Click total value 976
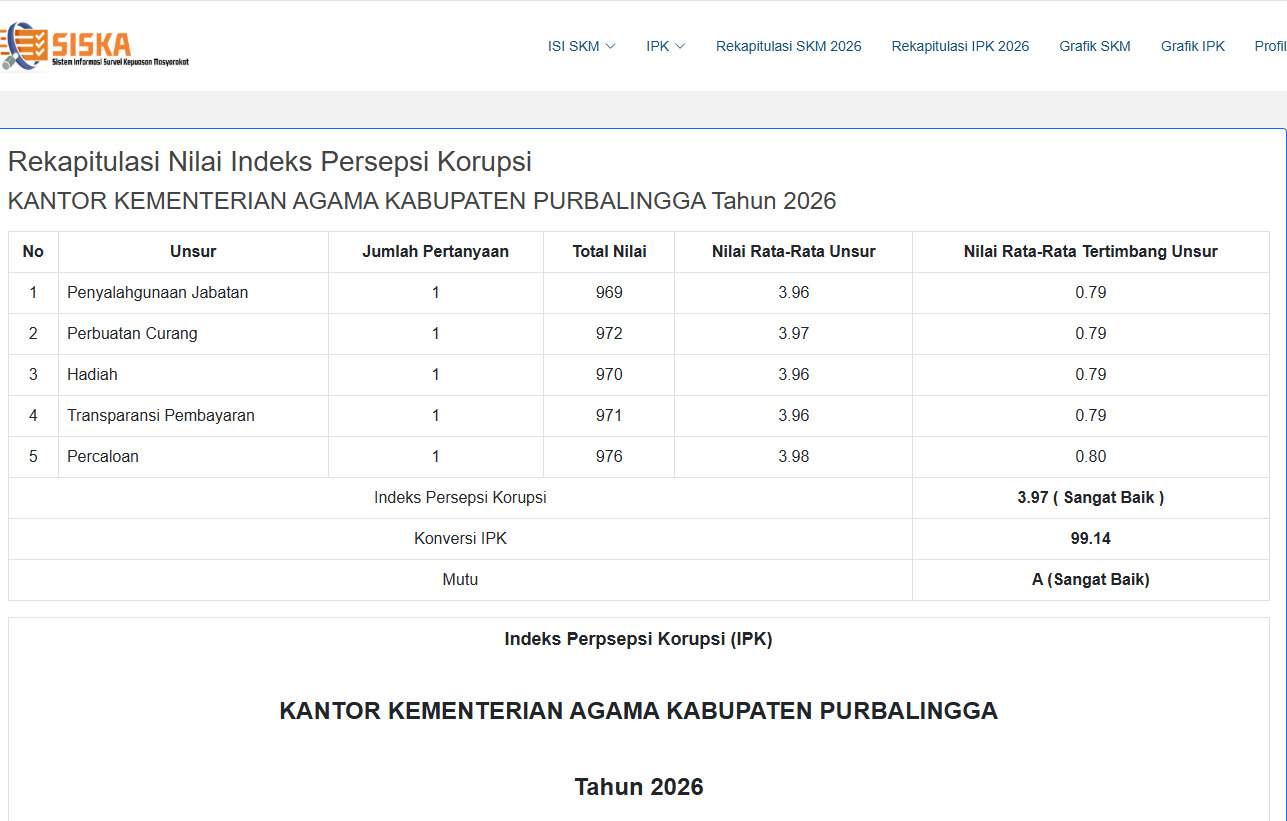This screenshot has height=821, width=1287. [609, 457]
